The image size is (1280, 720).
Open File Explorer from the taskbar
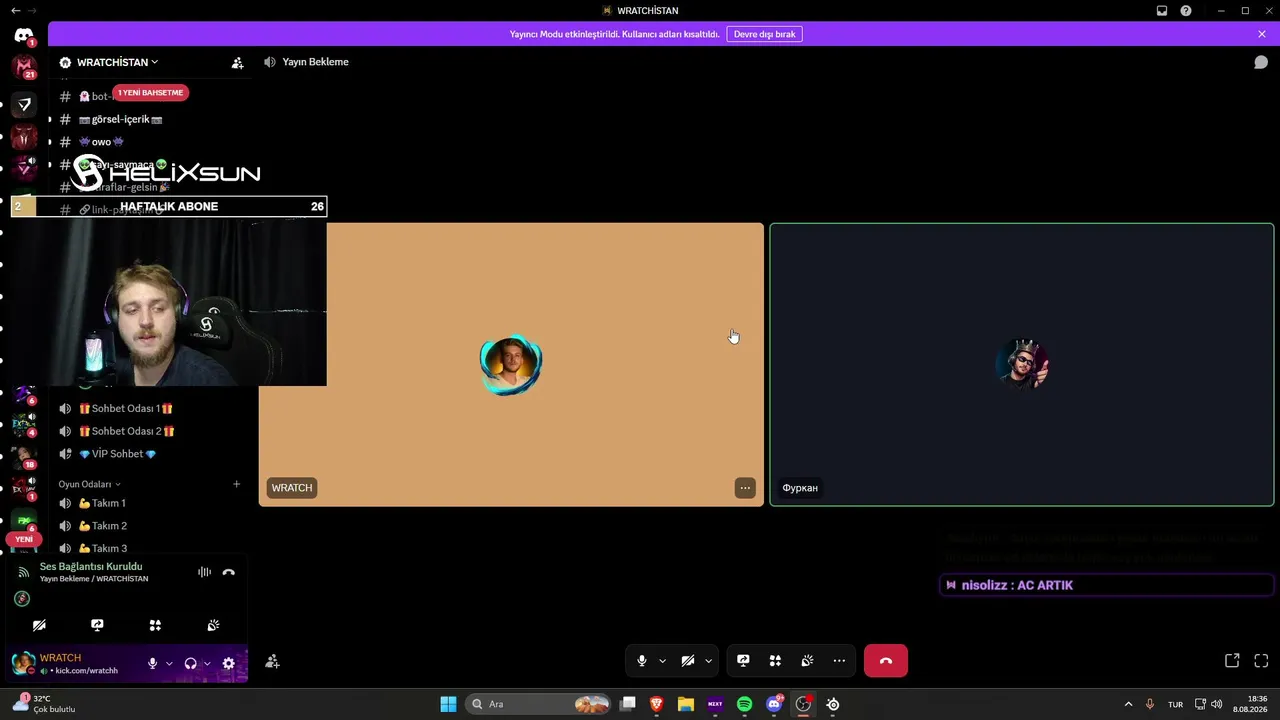[686, 704]
